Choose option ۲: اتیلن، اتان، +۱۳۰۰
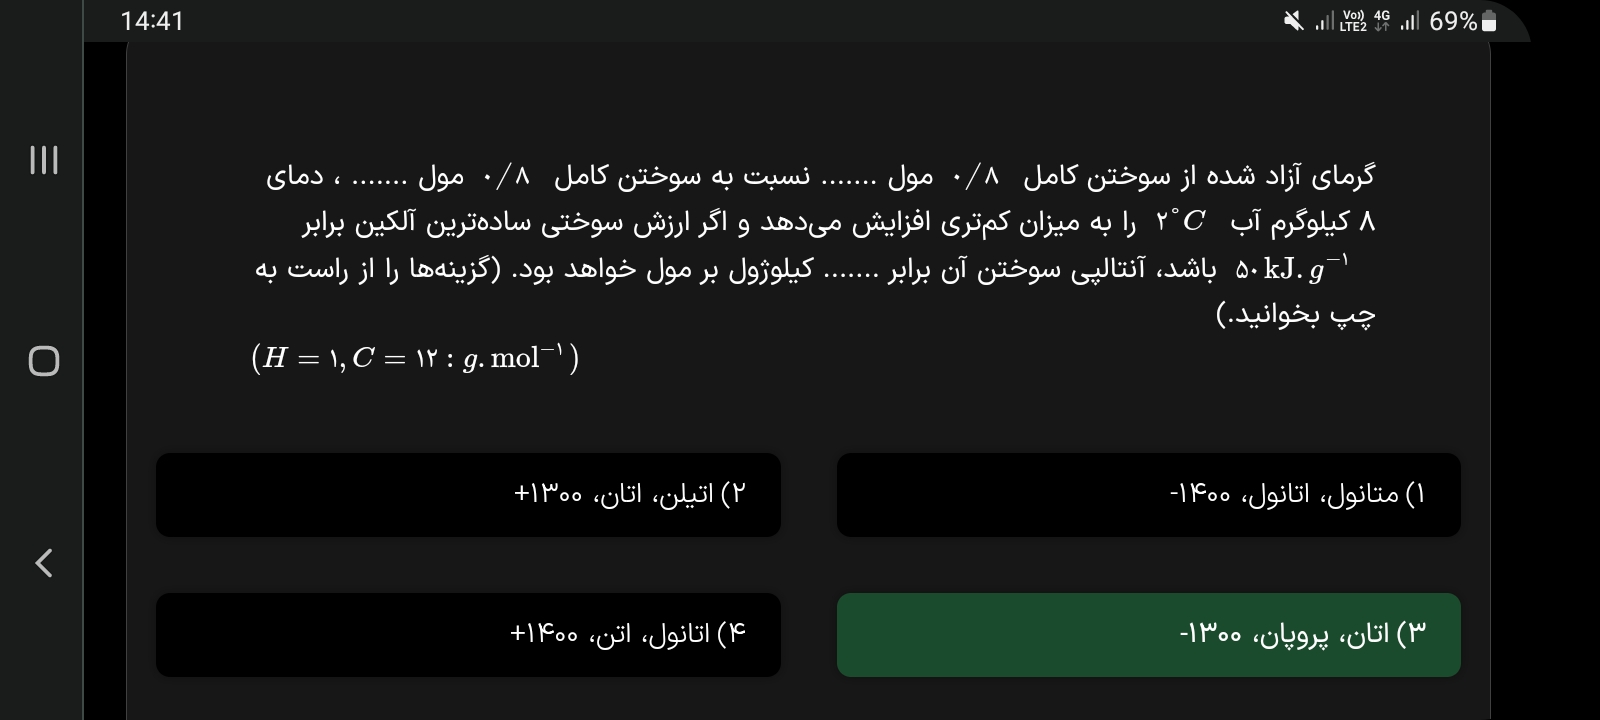This screenshot has width=1600, height=720. (468, 495)
